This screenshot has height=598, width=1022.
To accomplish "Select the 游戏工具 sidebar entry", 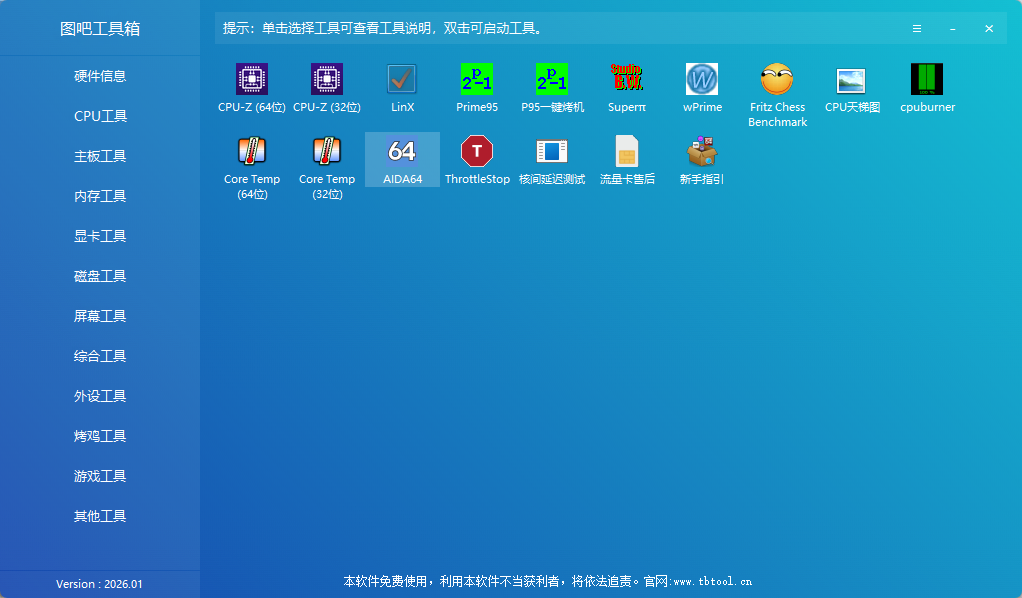I will click(x=100, y=476).
